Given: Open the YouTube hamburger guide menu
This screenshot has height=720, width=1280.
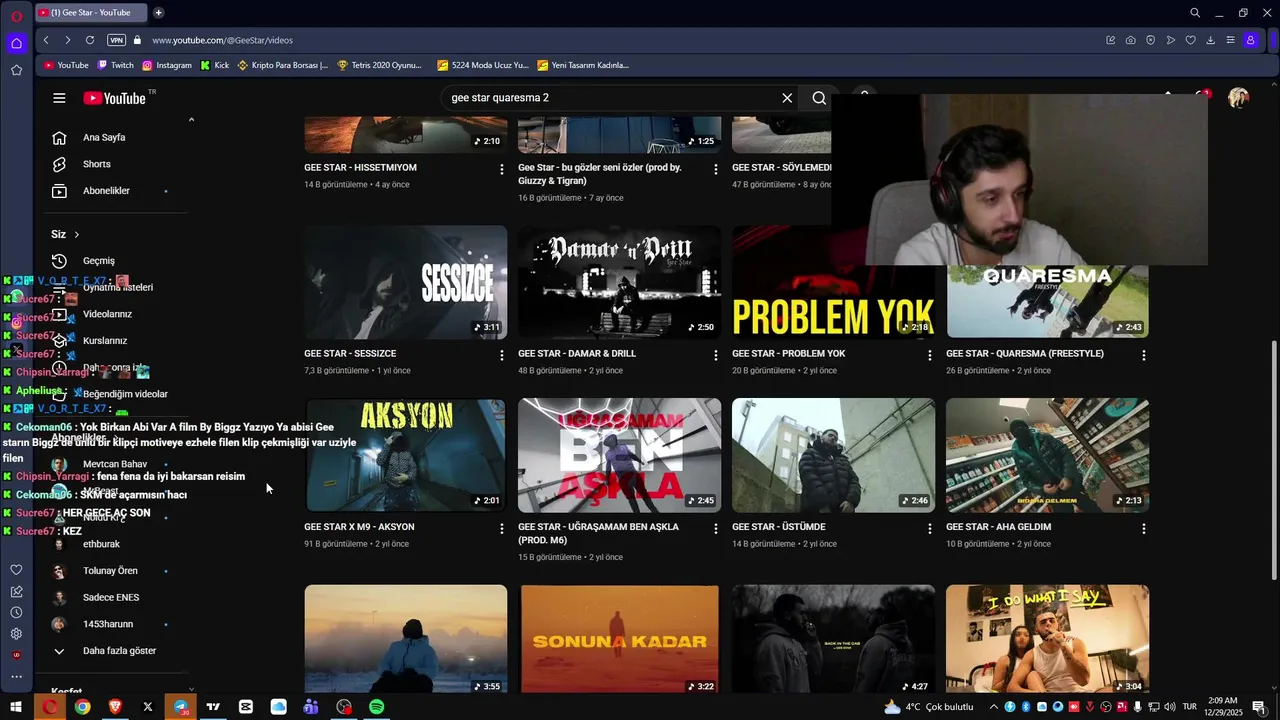Looking at the screenshot, I should click(x=59, y=98).
